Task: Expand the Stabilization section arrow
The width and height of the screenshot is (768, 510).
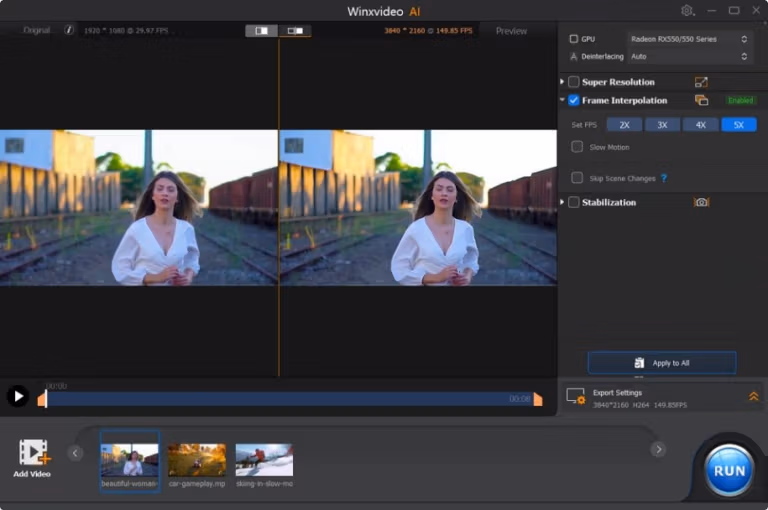Action: (562, 202)
